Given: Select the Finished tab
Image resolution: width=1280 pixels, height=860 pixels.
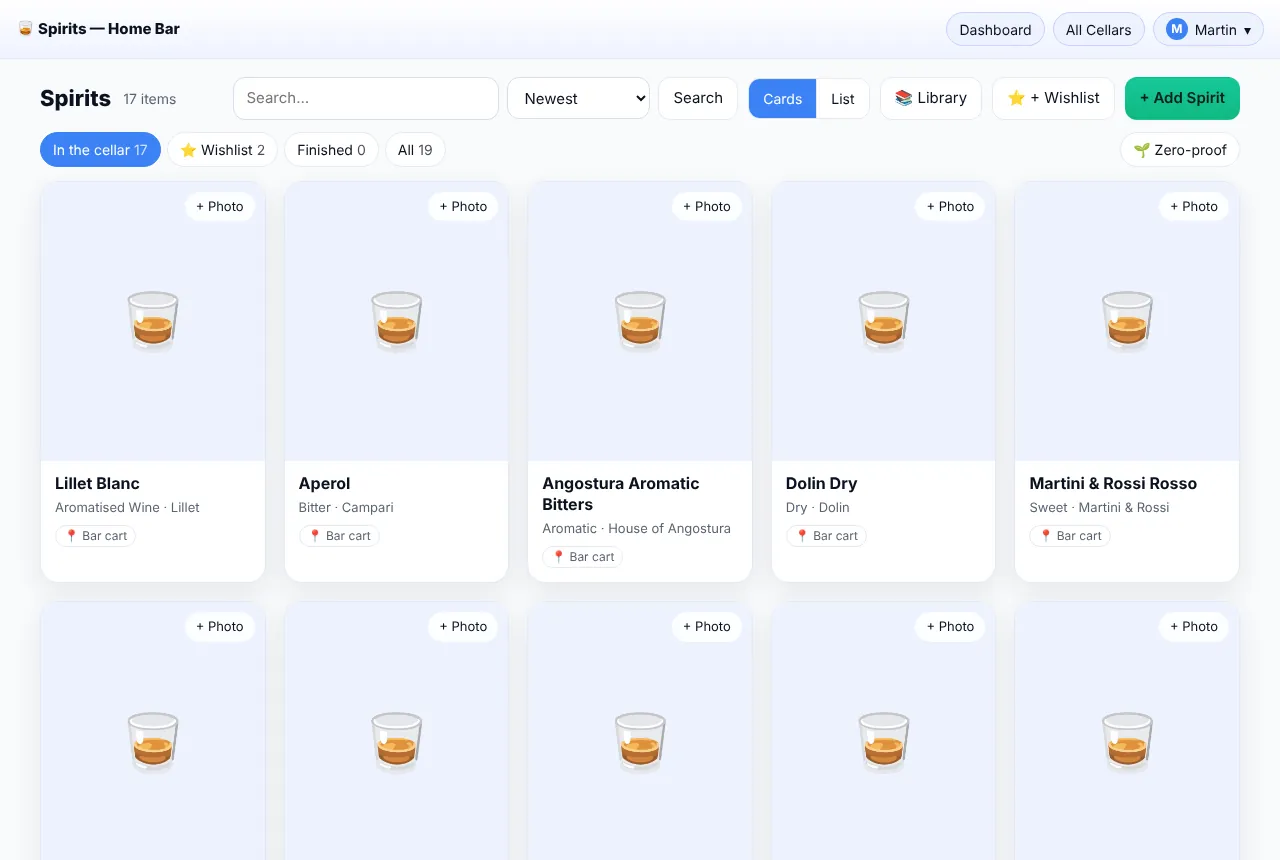Looking at the screenshot, I should [332, 150].
